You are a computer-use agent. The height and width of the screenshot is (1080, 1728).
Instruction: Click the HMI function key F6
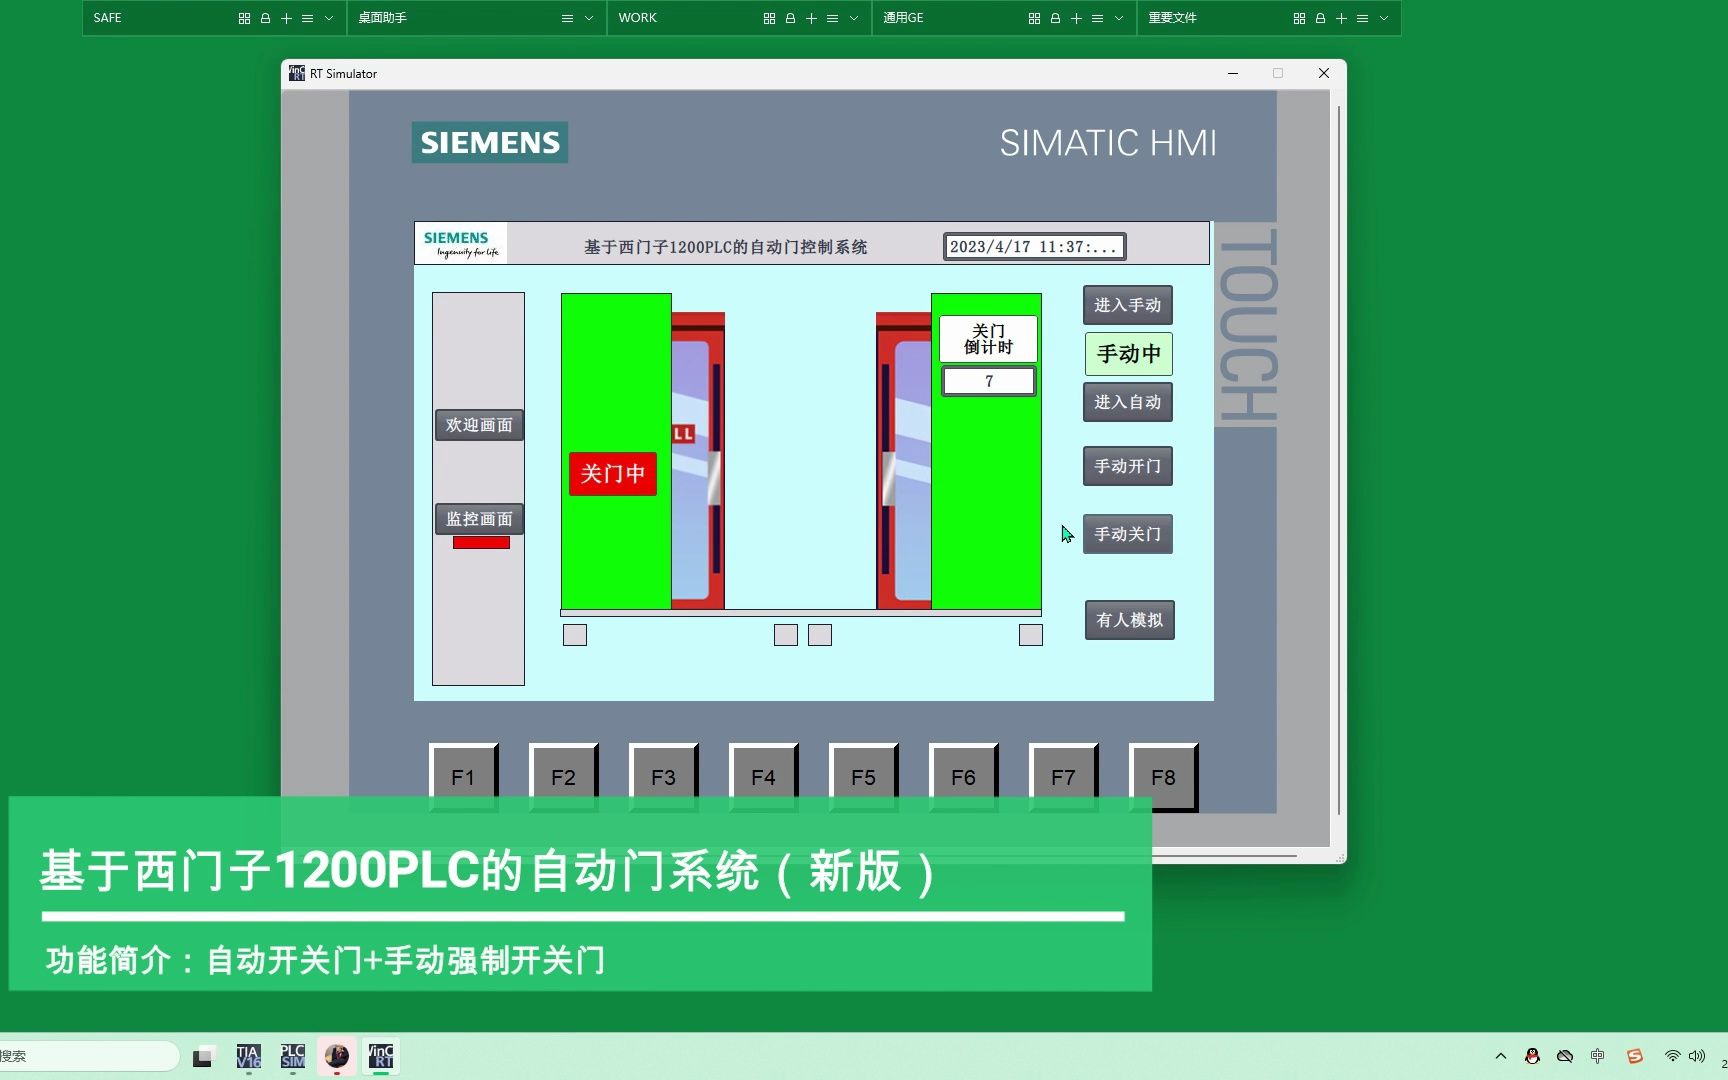963,777
